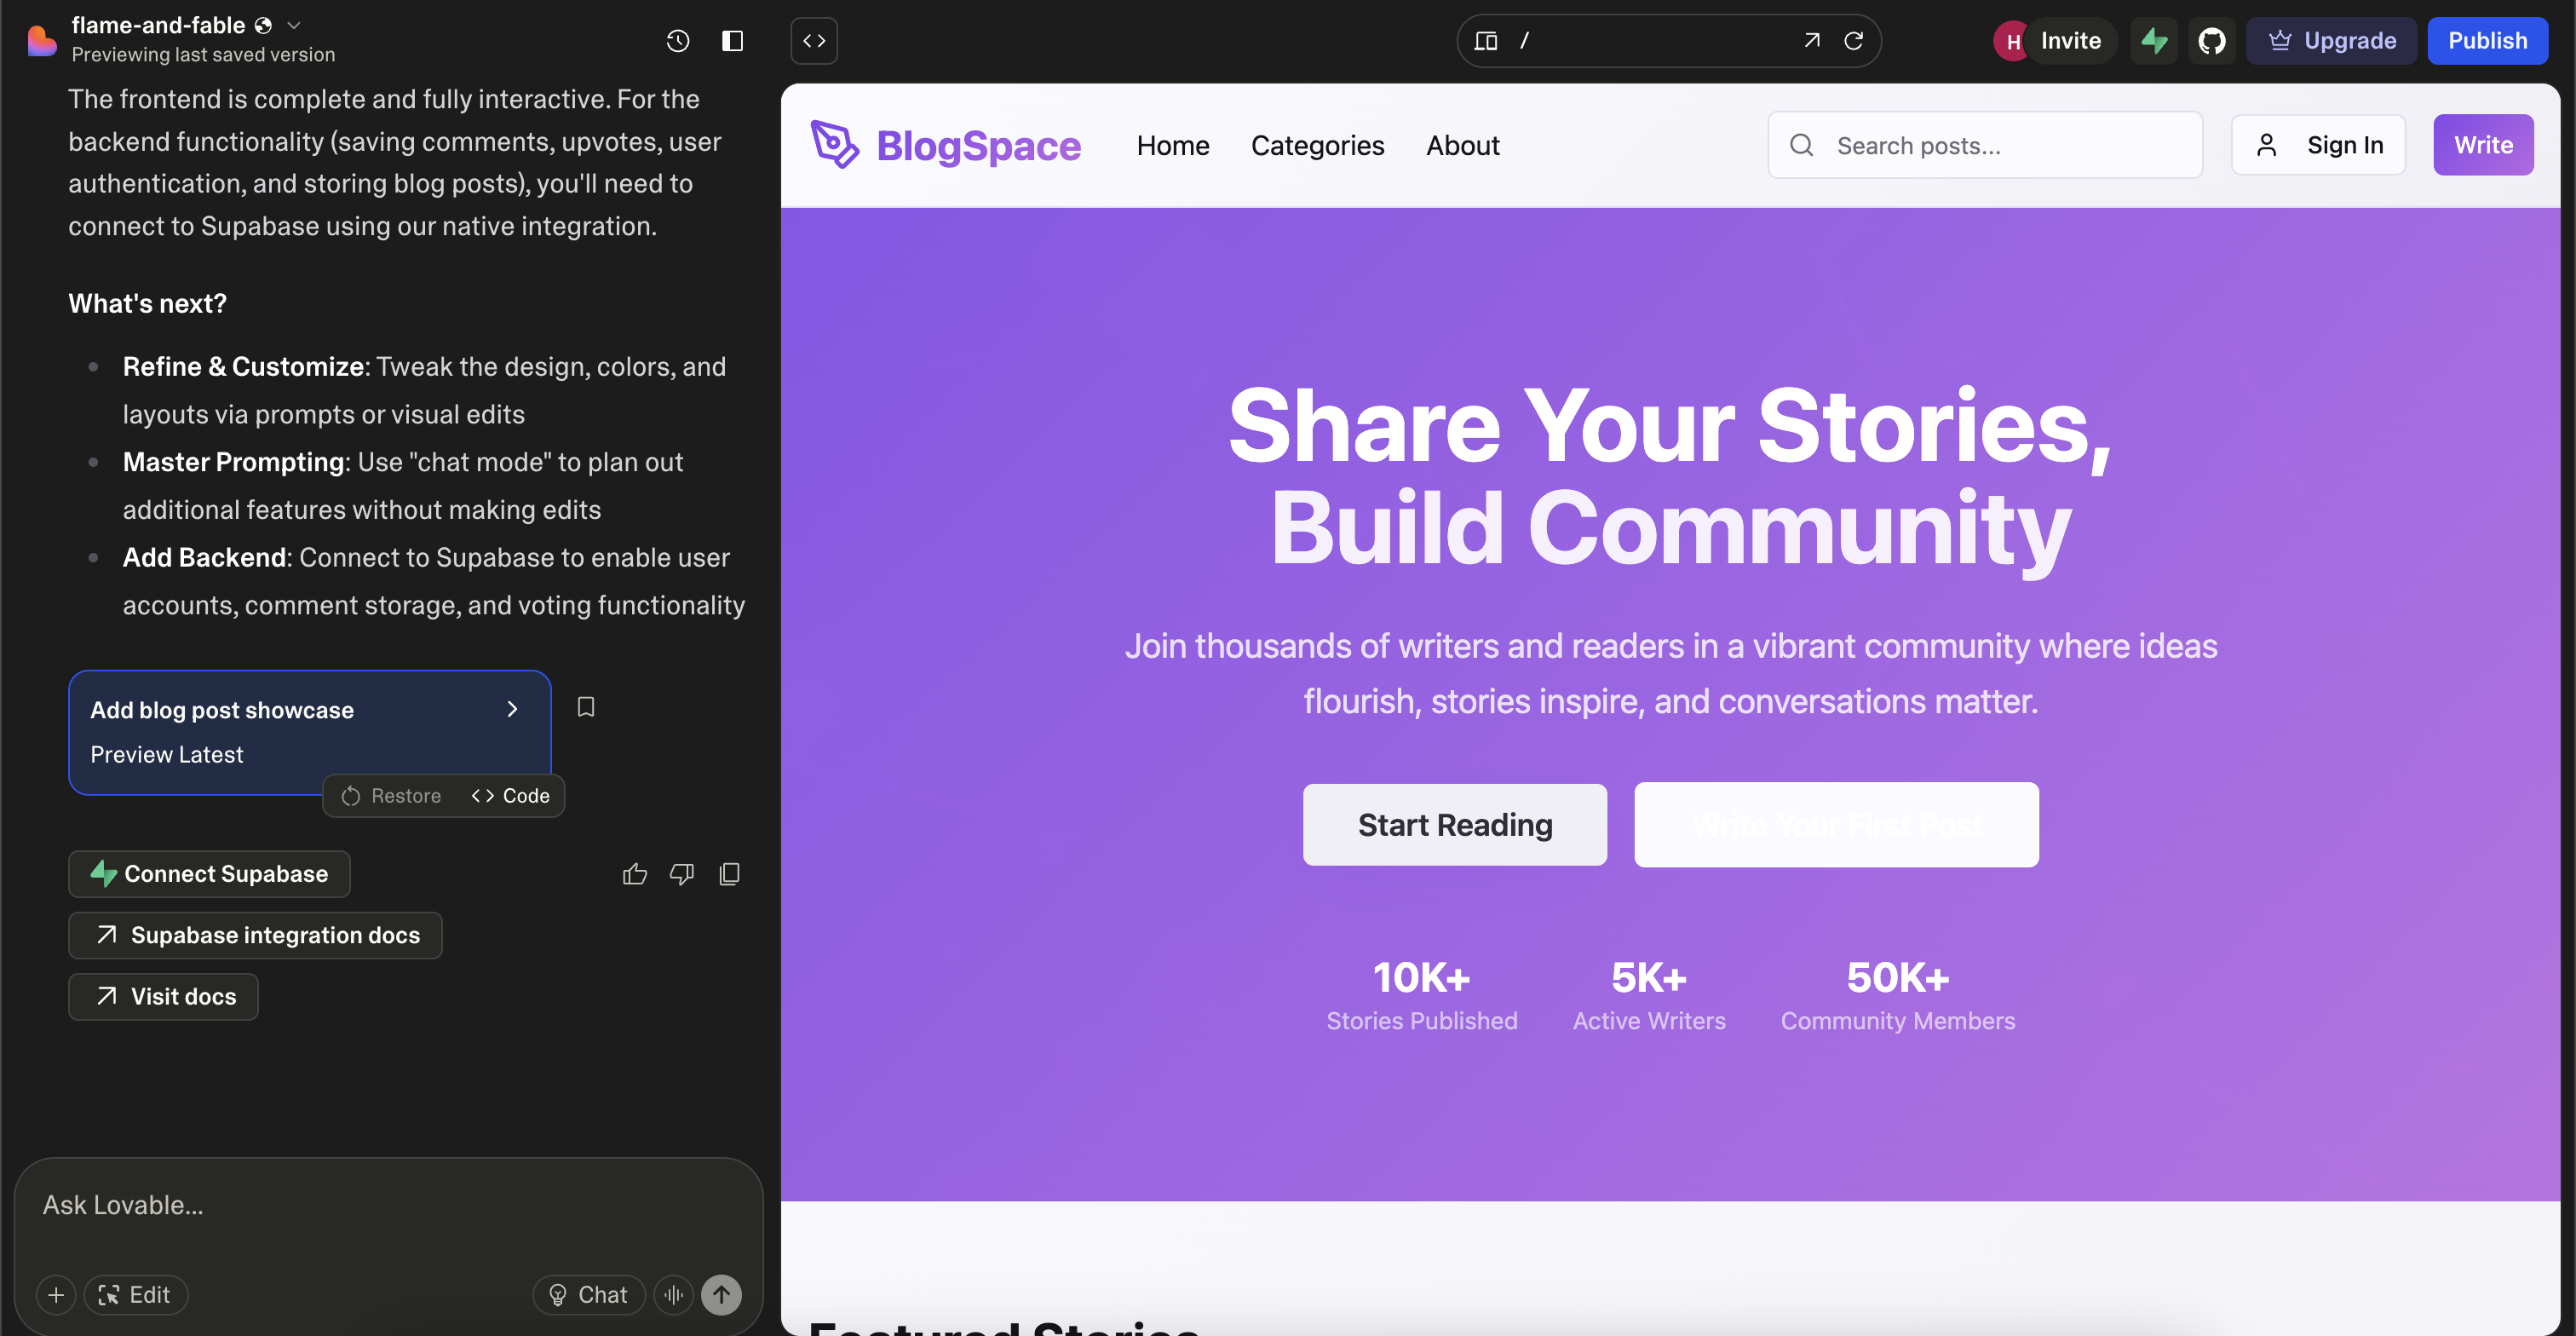Open Categories in BlogSpace nav
This screenshot has width=2576, height=1336.
pyautogui.click(x=1317, y=145)
